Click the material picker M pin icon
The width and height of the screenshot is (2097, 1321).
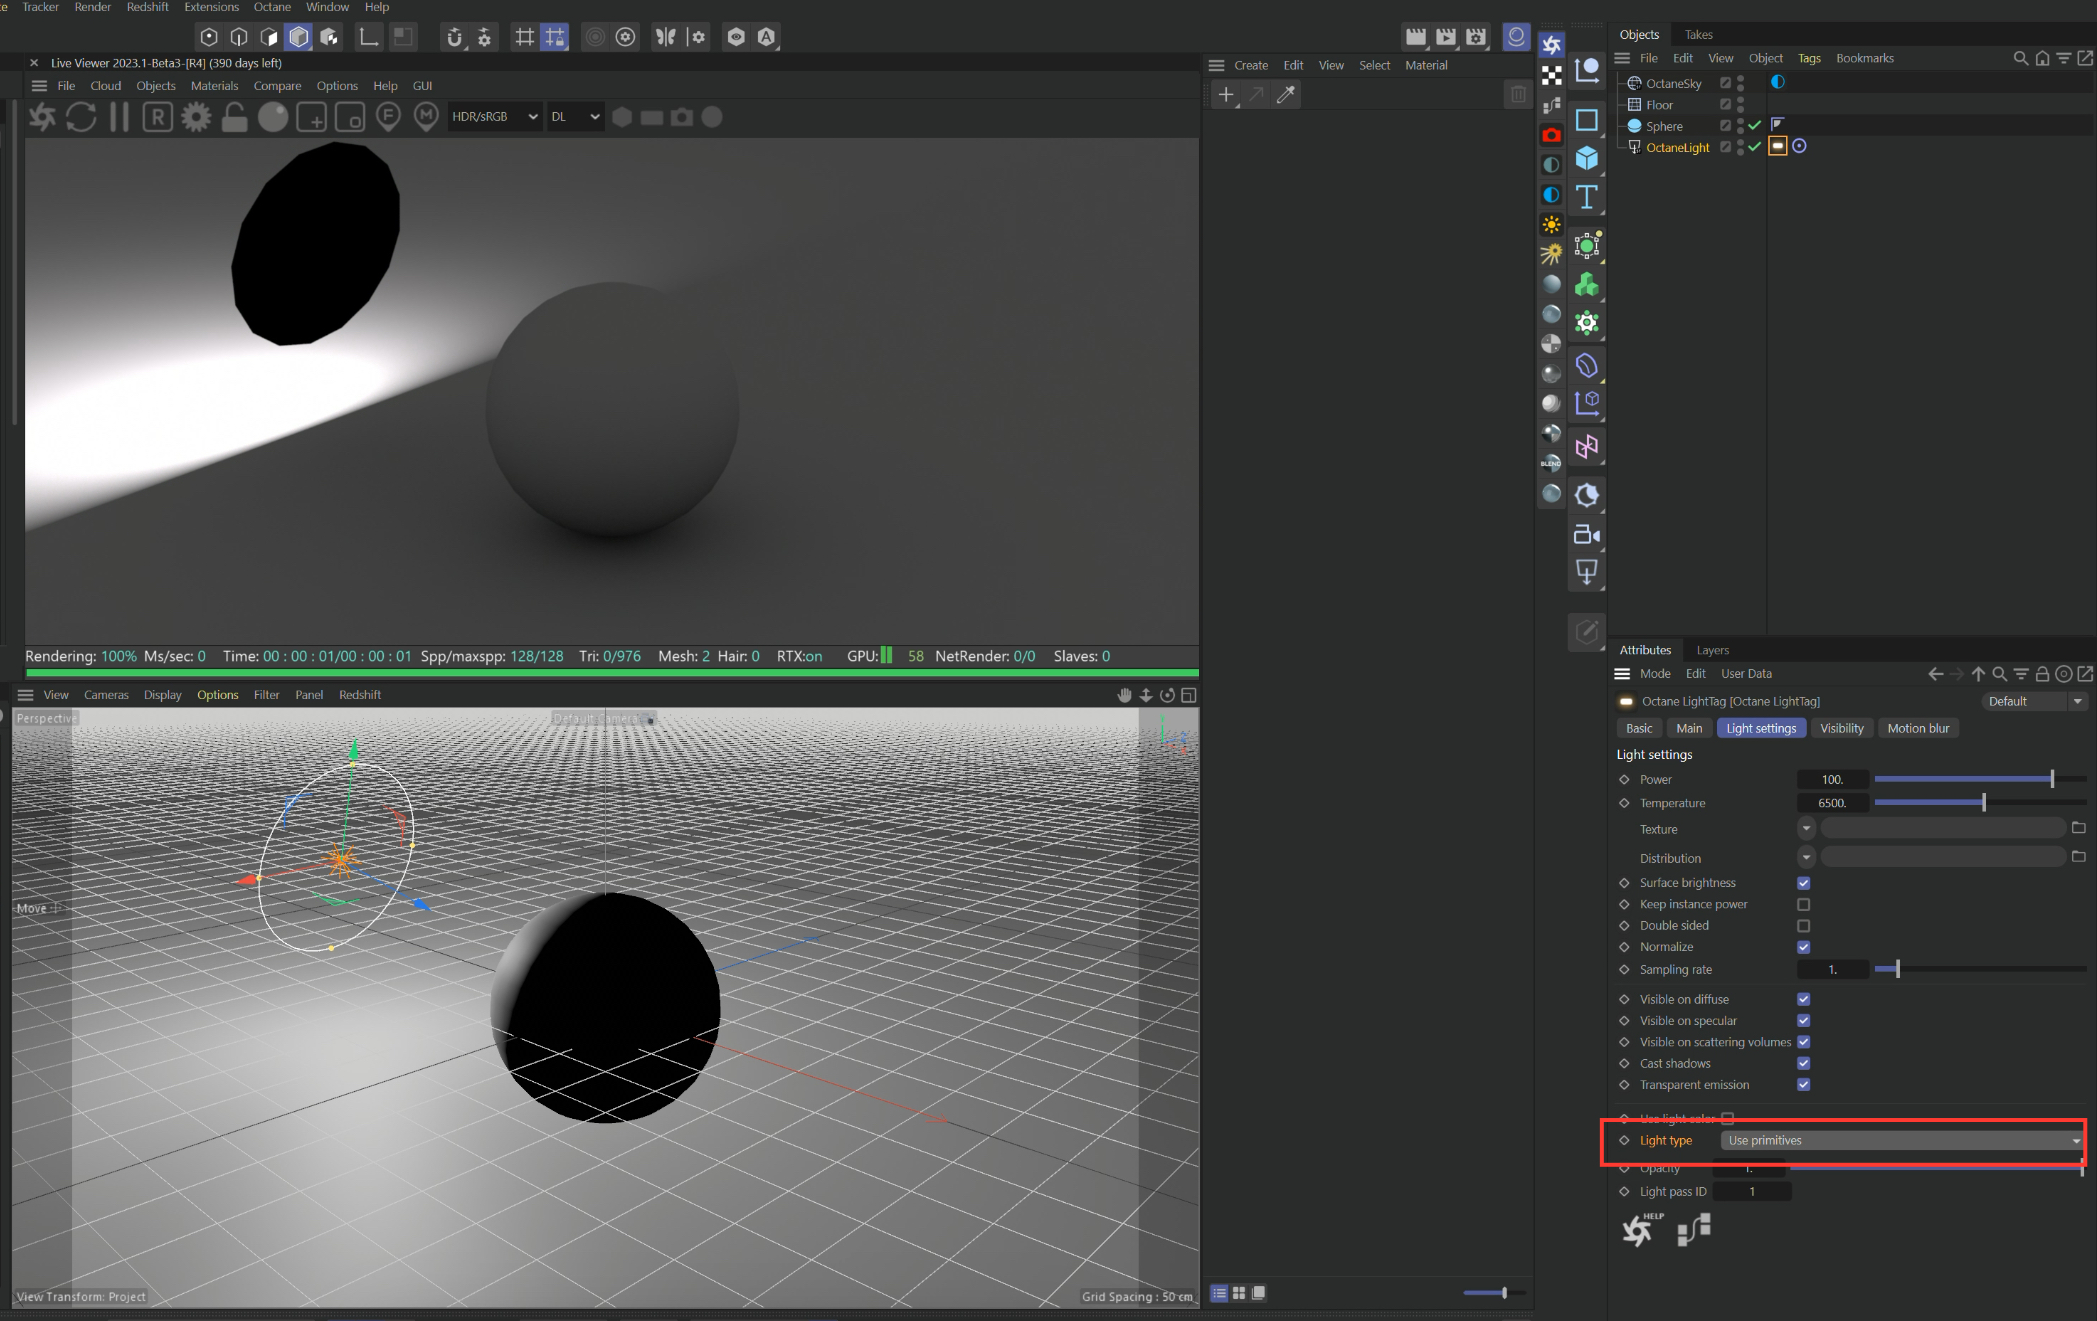[x=426, y=117]
